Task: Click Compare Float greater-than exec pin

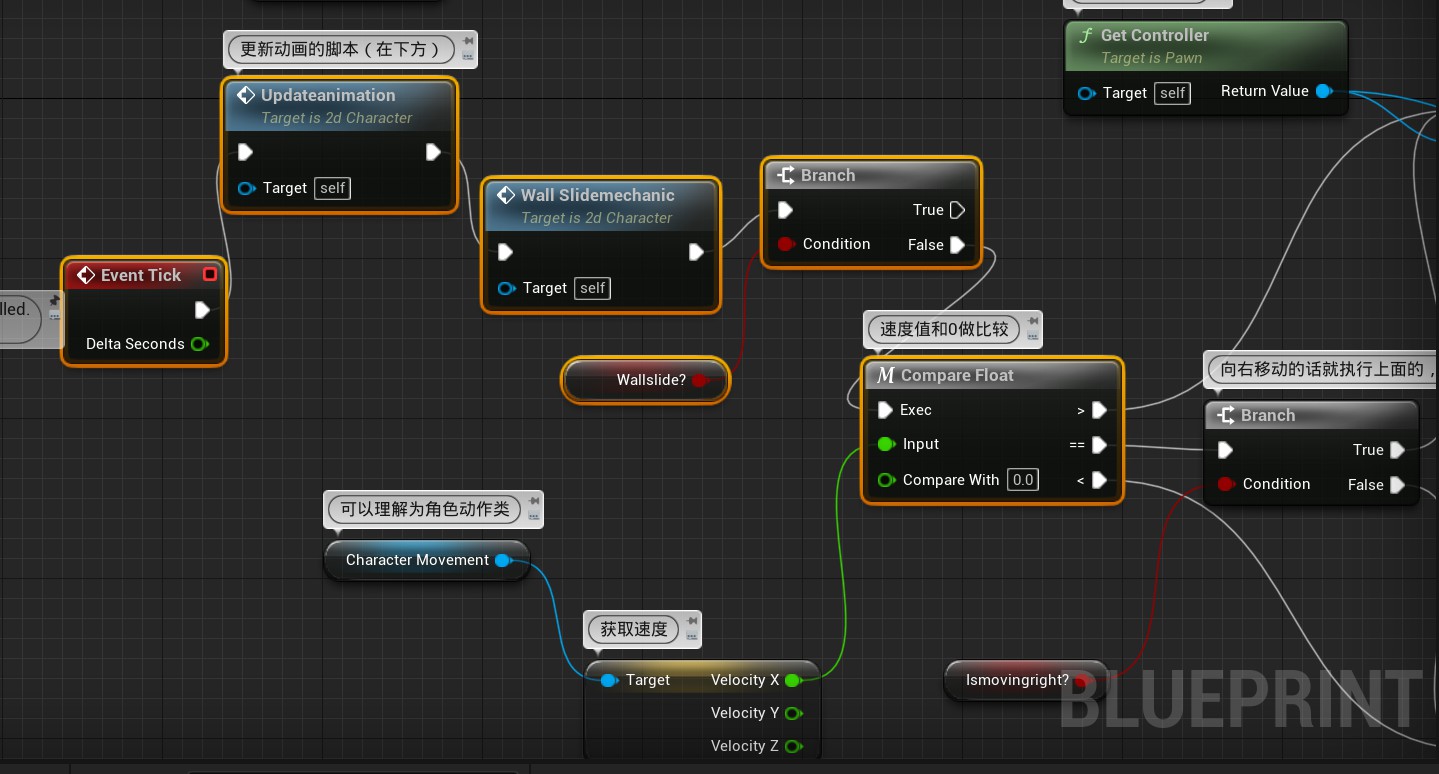Action: pyautogui.click(x=1099, y=410)
